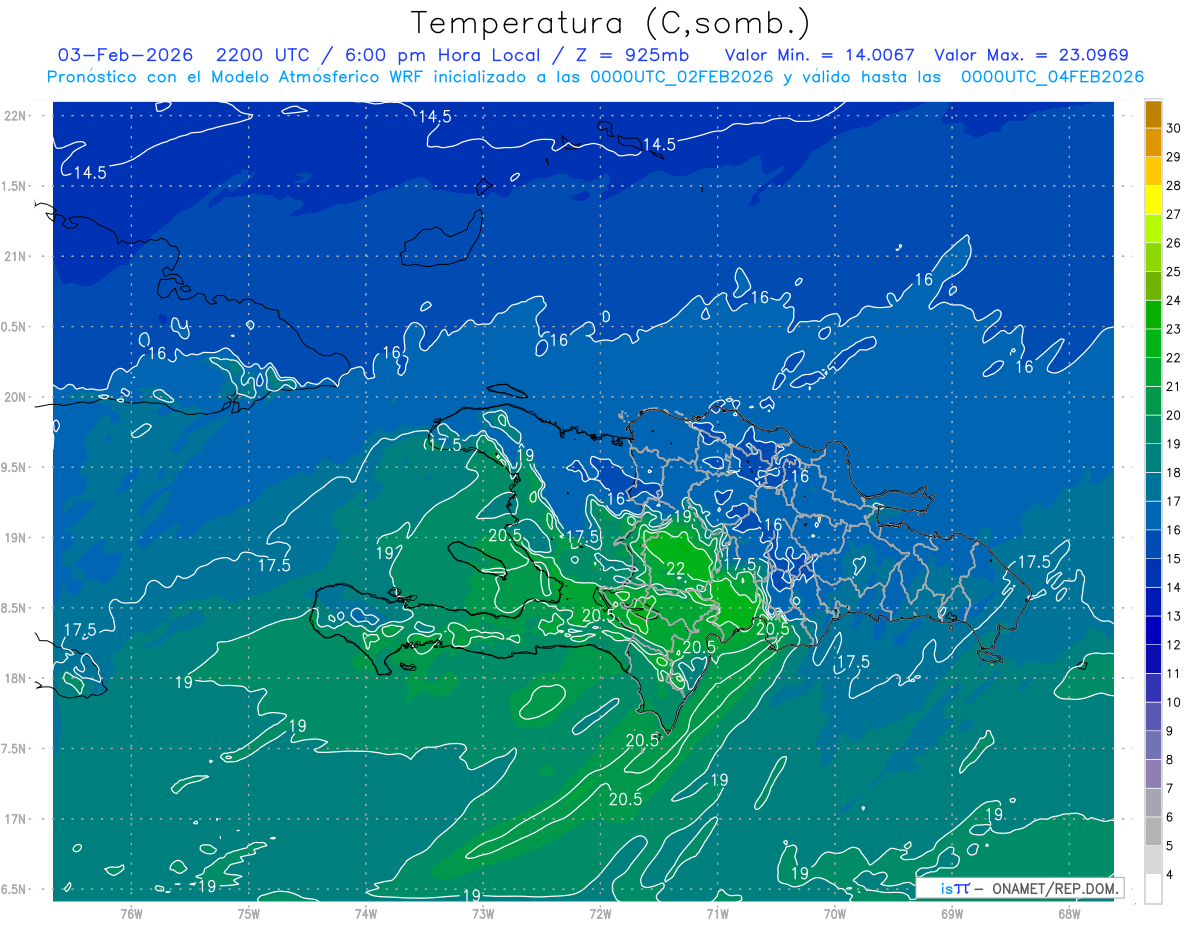Click the "21N" latitude axis label
The image size is (1200, 927).
click(x=14, y=256)
